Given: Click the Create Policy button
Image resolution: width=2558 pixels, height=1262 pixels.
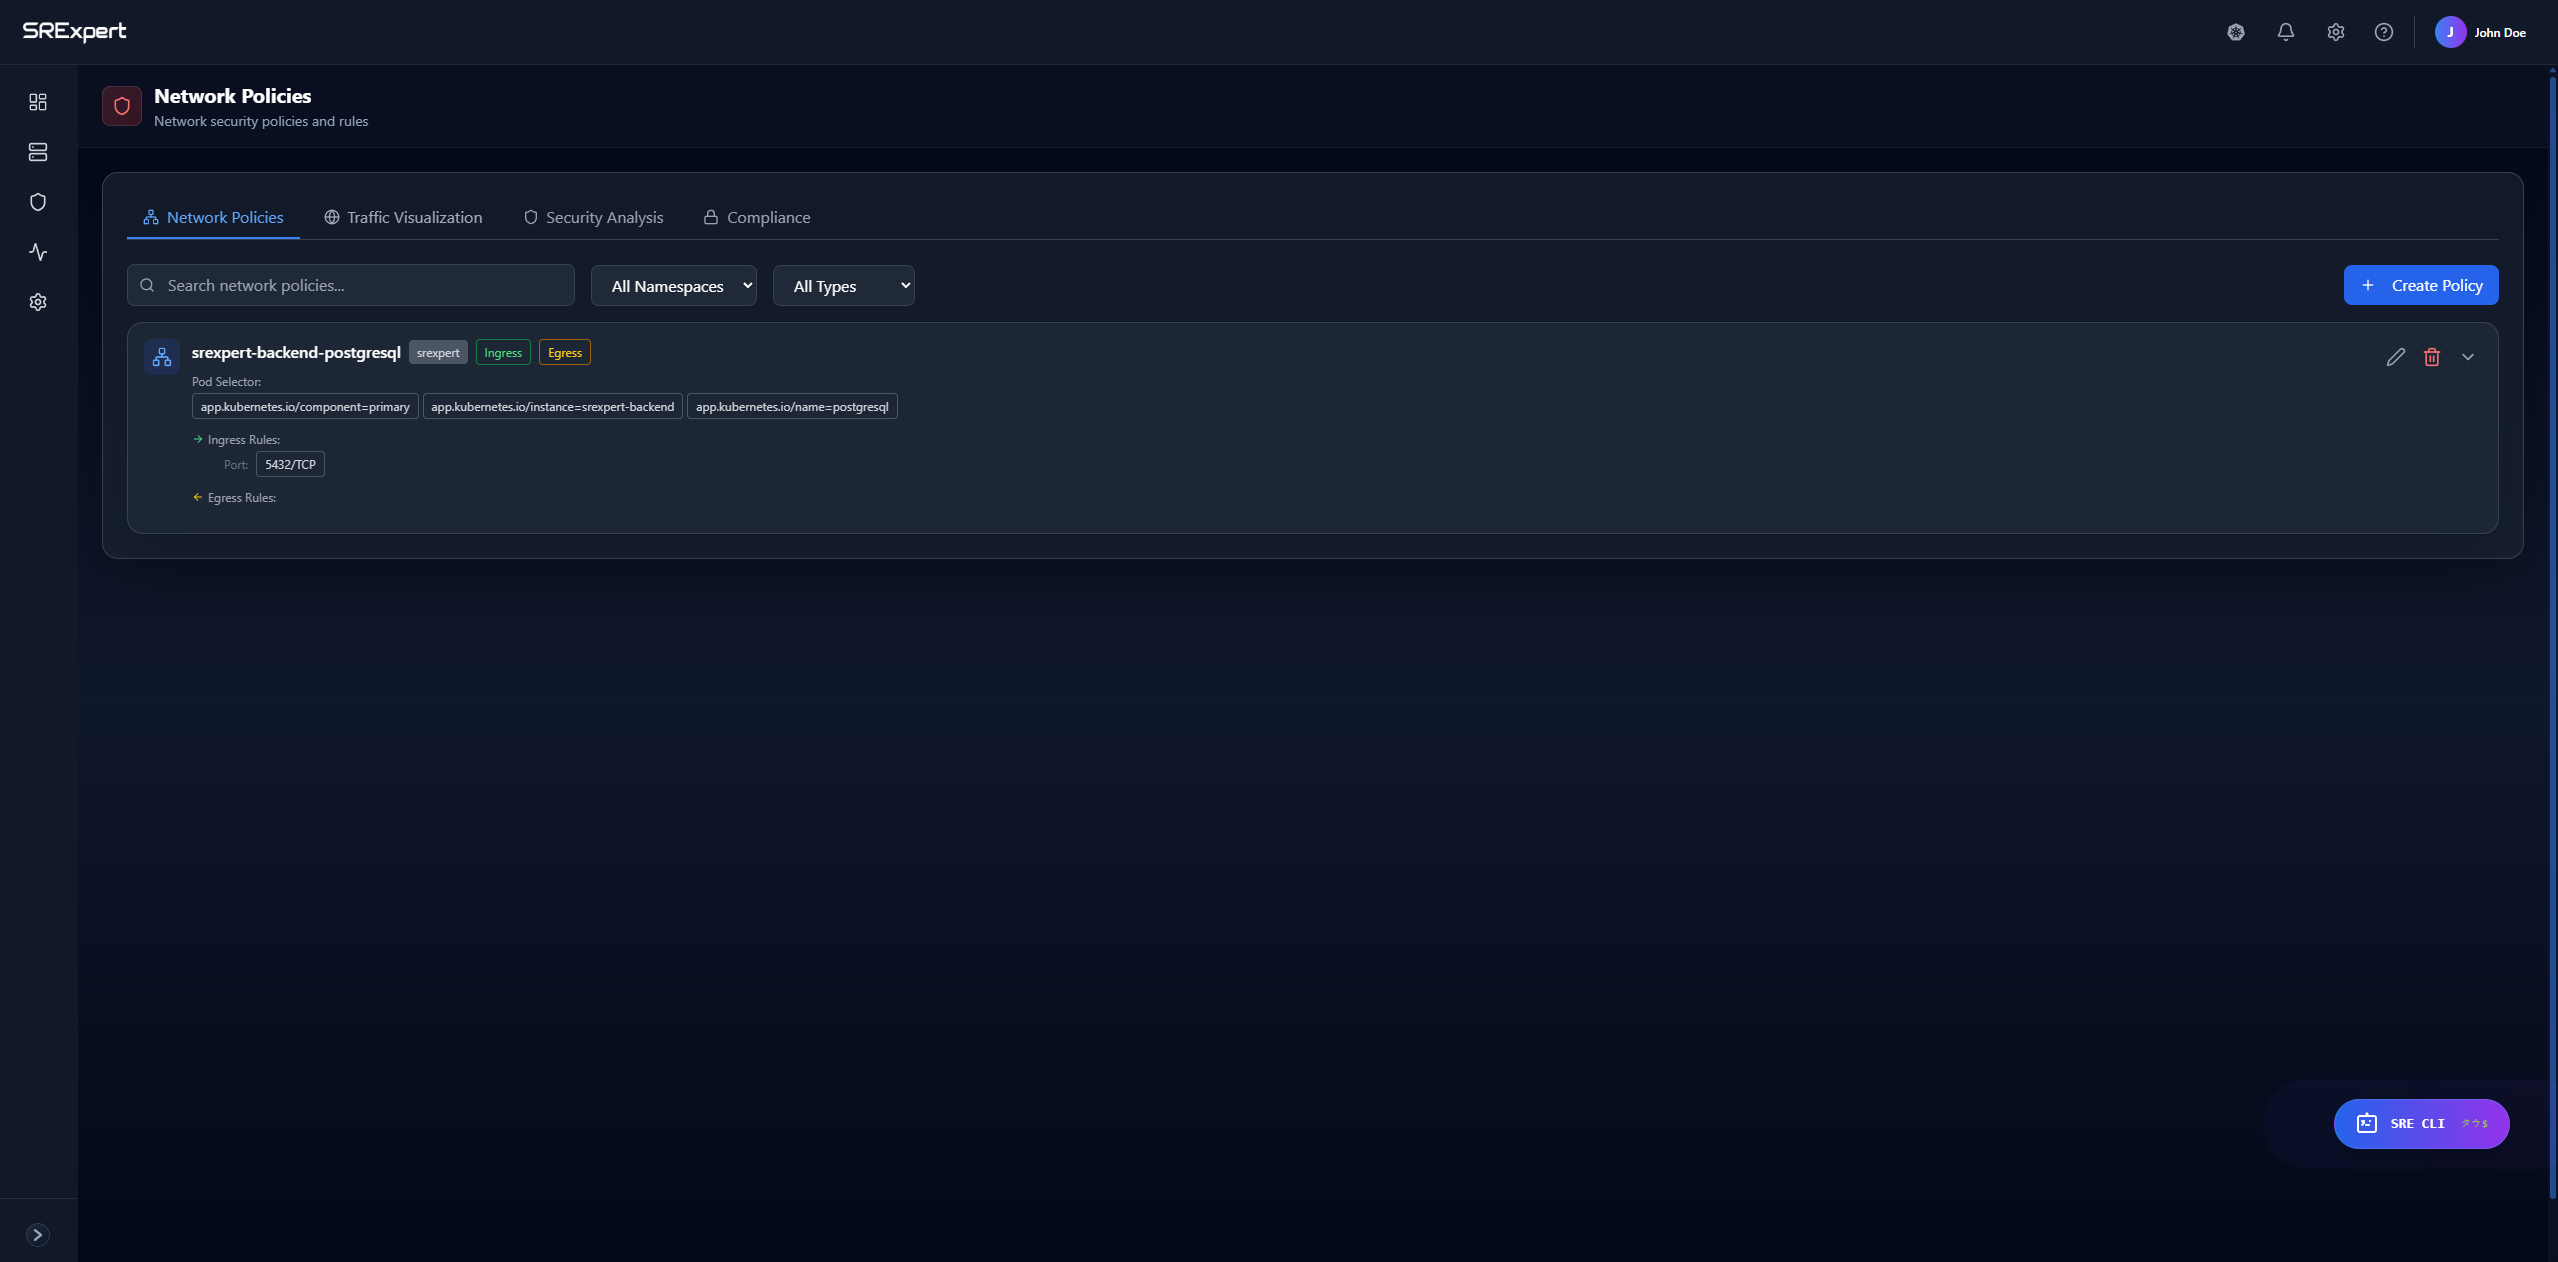Looking at the screenshot, I should coord(2420,285).
